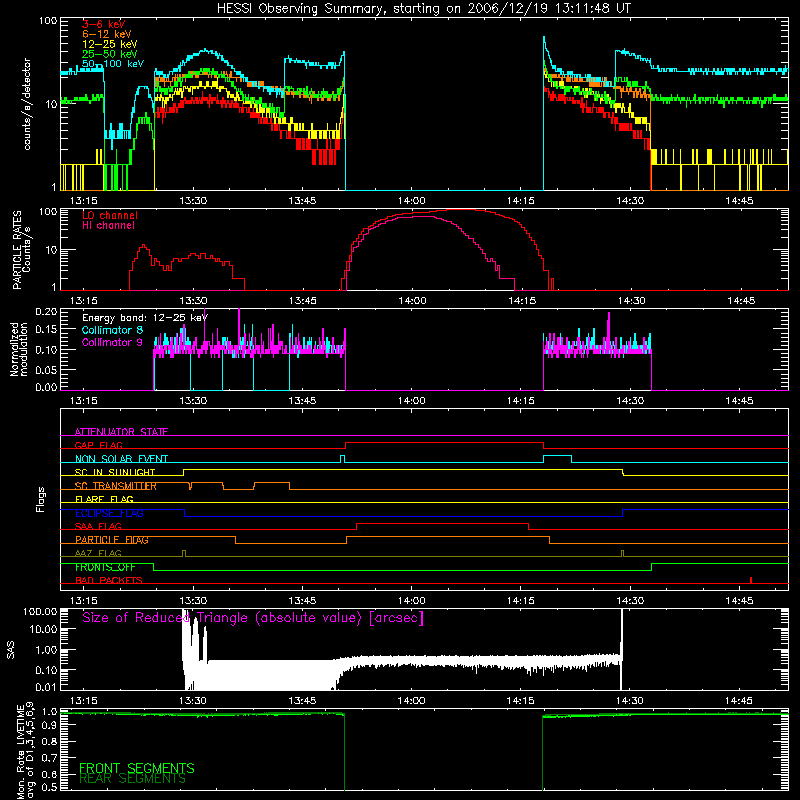Click the 'Size of Reduced Triangle' caption
The height and width of the screenshot is (800, 800).
point(253,618)
